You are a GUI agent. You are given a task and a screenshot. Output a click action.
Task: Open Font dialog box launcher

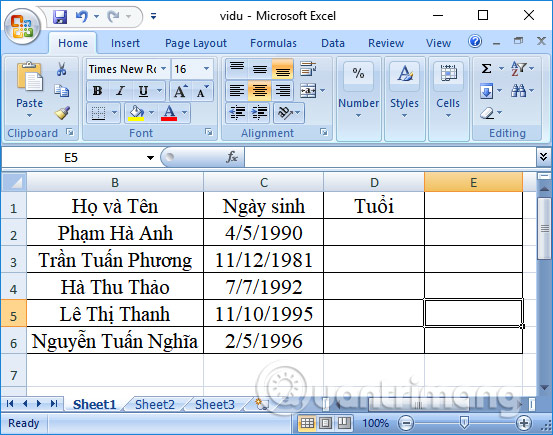pos(209,132)
